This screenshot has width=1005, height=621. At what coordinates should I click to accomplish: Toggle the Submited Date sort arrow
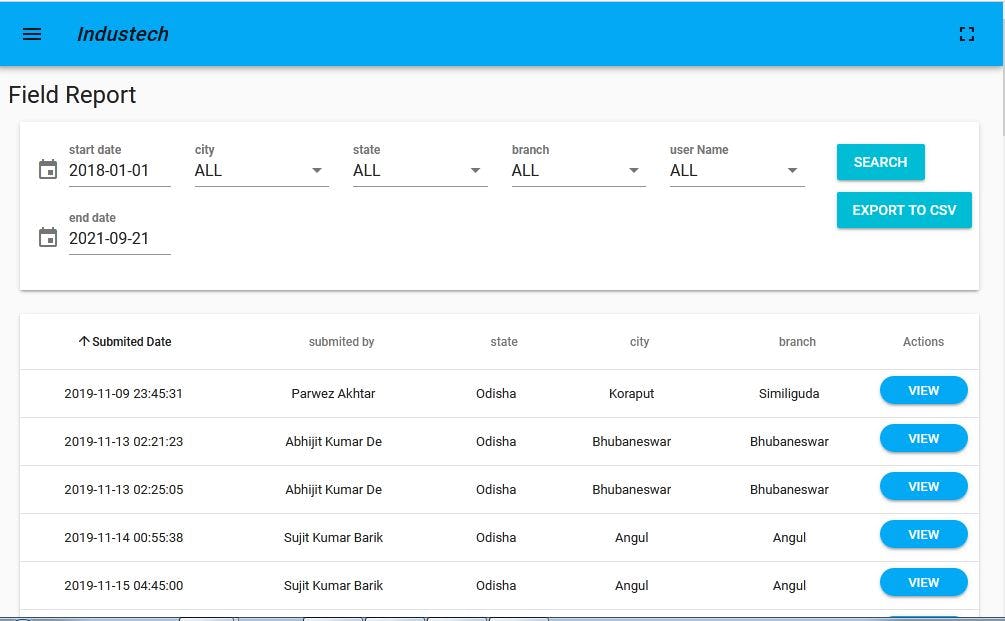coord(84,341)
